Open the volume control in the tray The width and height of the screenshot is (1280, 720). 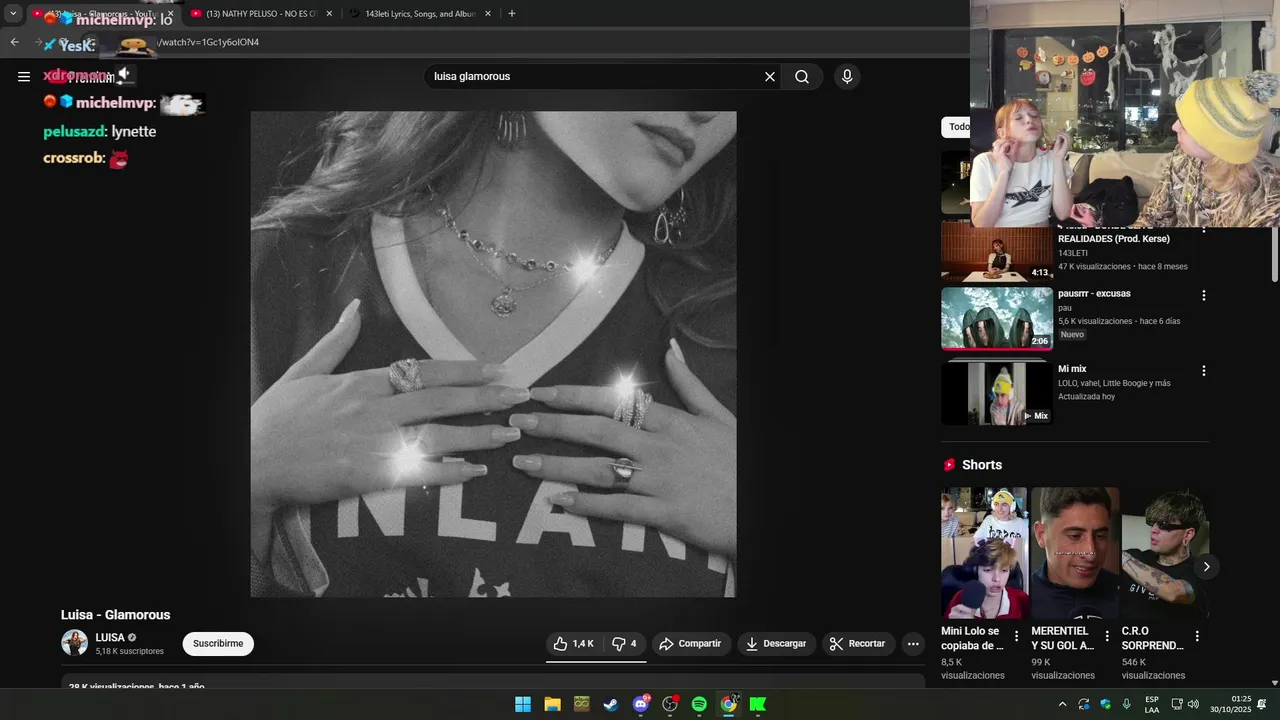(x=1193, y=704)
